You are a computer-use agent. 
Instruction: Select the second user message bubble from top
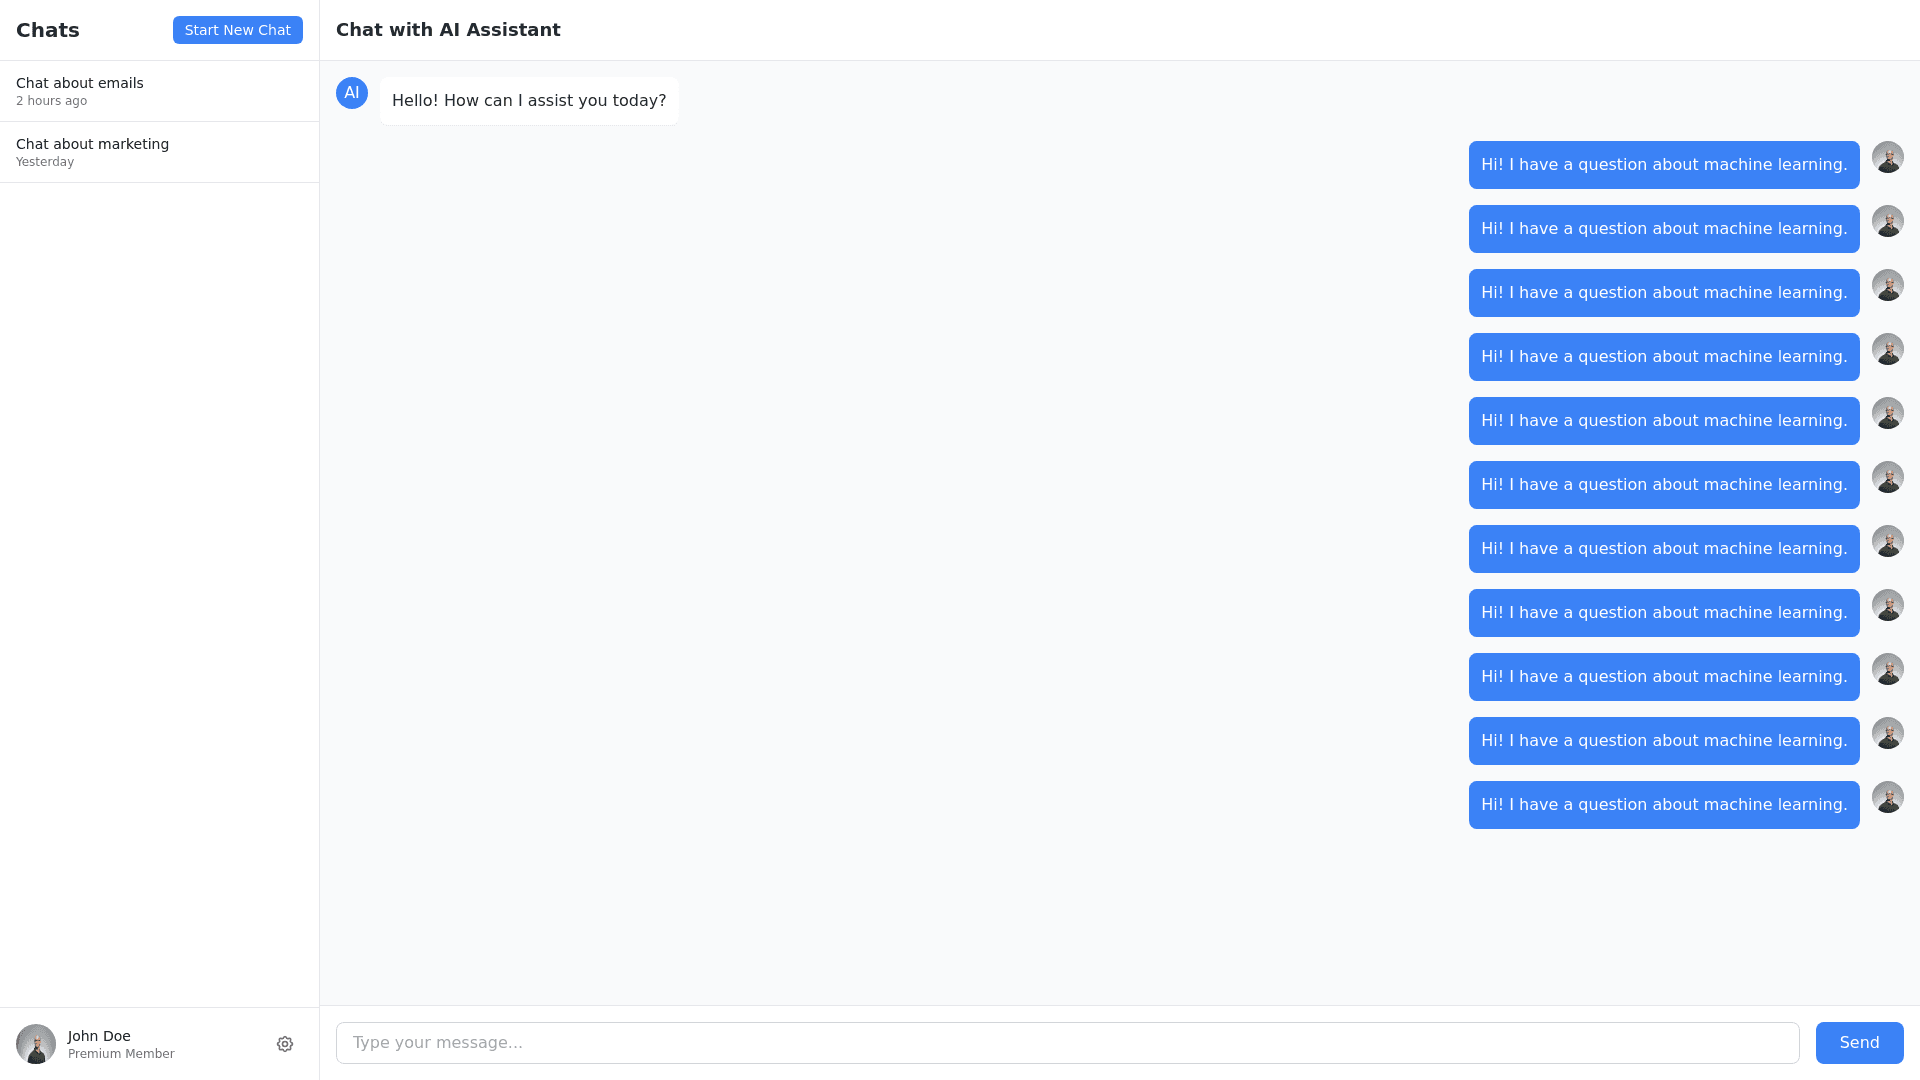tap(1663, 229)
